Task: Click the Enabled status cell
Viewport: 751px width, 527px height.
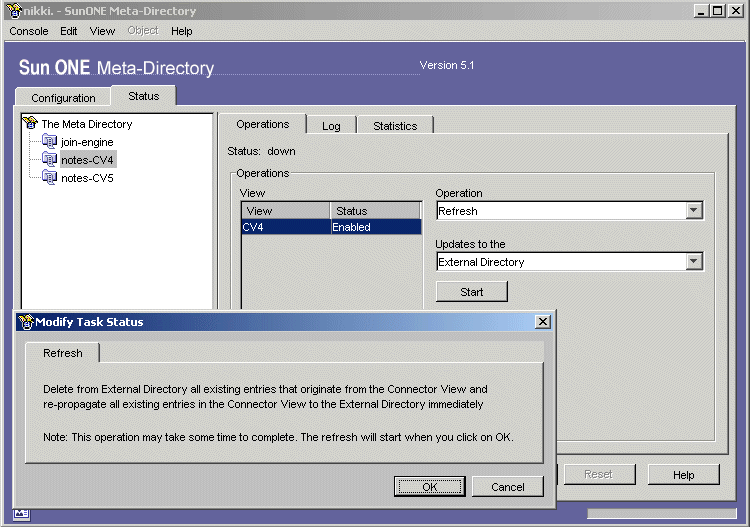Action: click(376, 227)
